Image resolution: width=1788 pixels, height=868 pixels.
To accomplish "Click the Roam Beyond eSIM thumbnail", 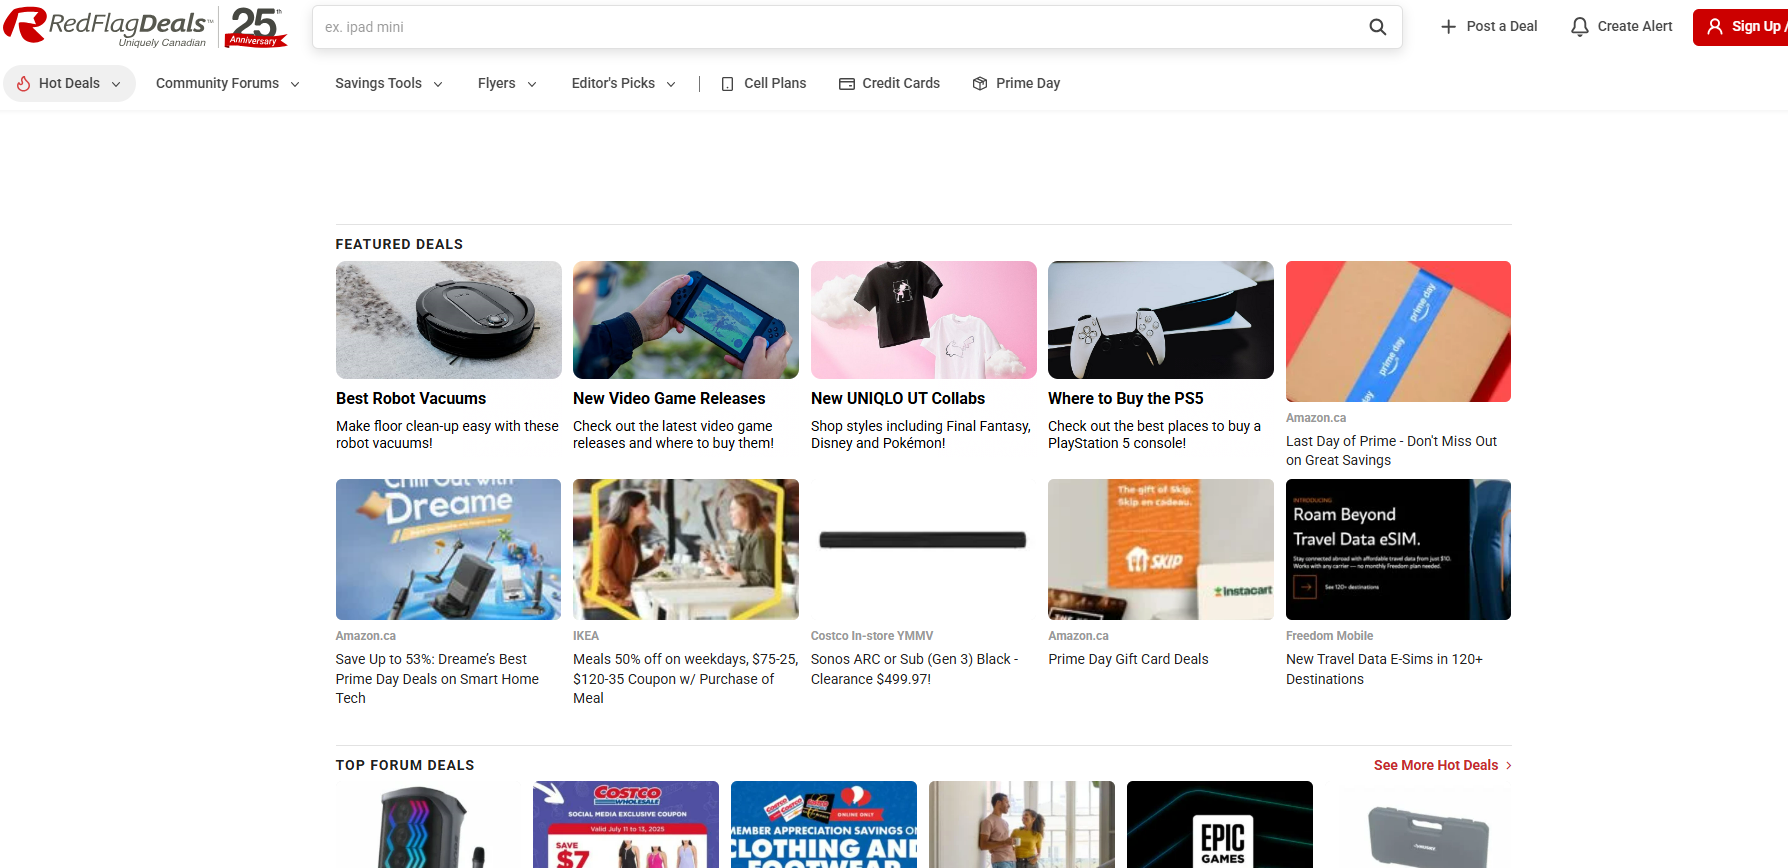I will 1398,549.
